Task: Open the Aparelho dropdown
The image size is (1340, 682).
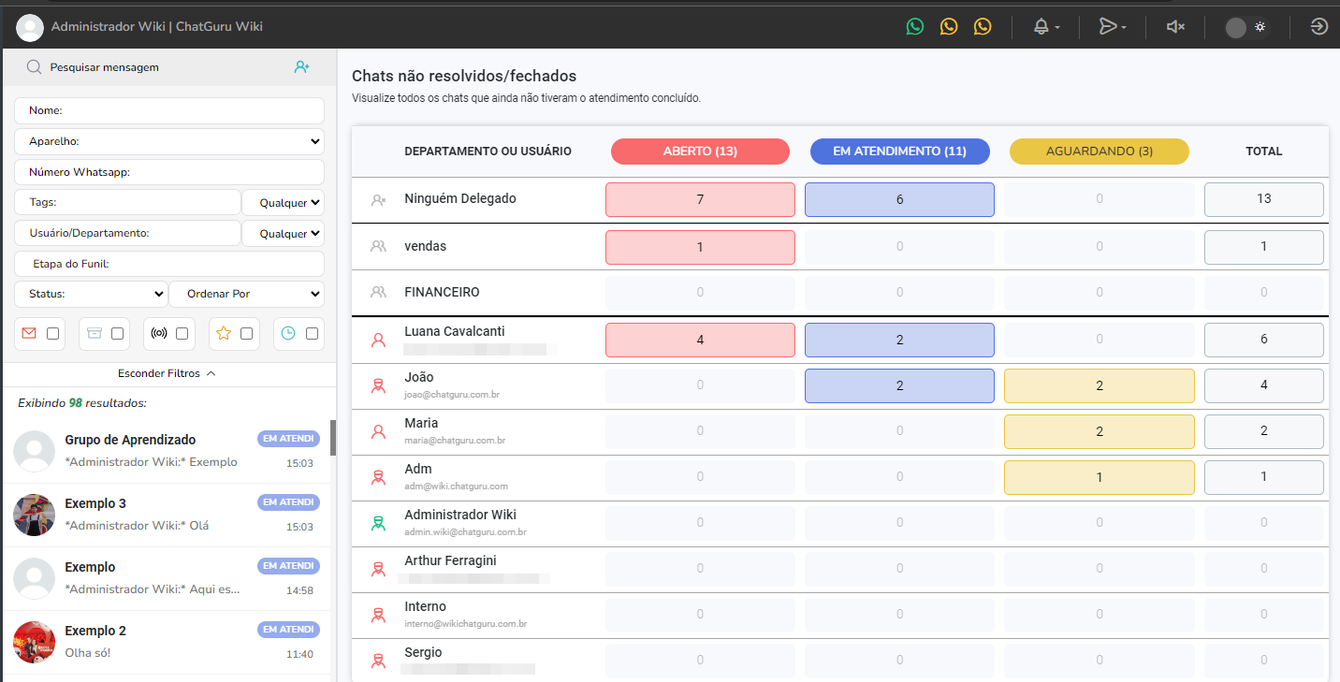Action: 170,142
